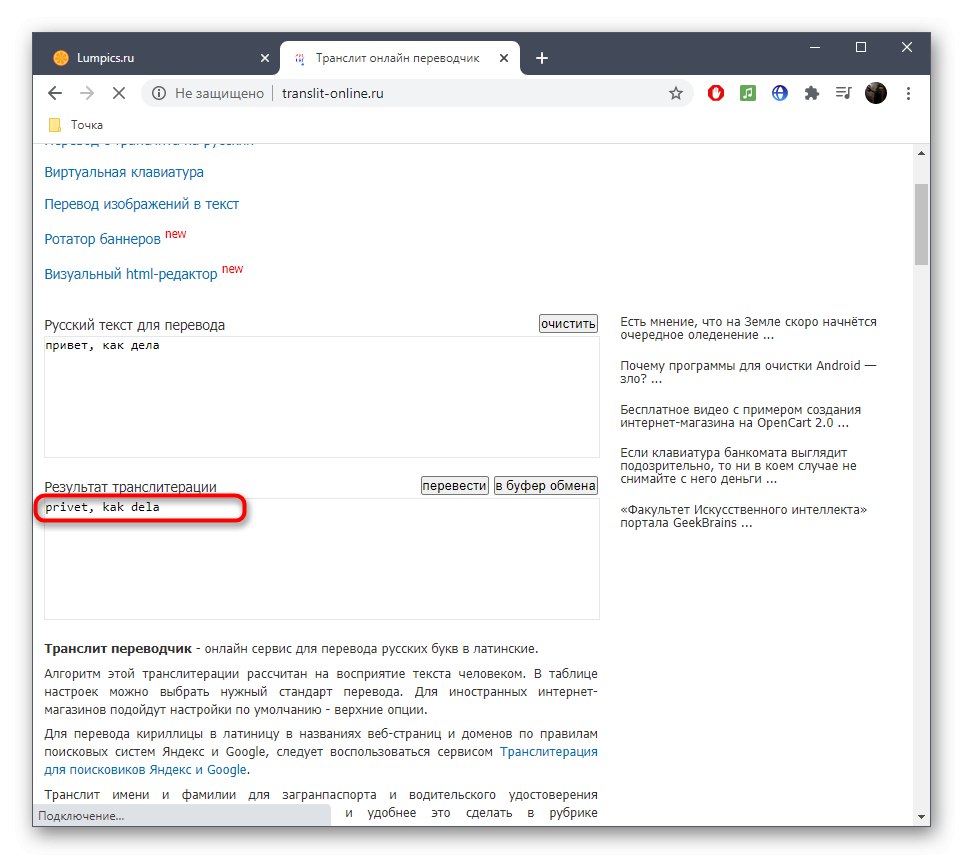Click the playlist extension icon
This screenshot has height=859, width=963.
(x=843, y=92)
